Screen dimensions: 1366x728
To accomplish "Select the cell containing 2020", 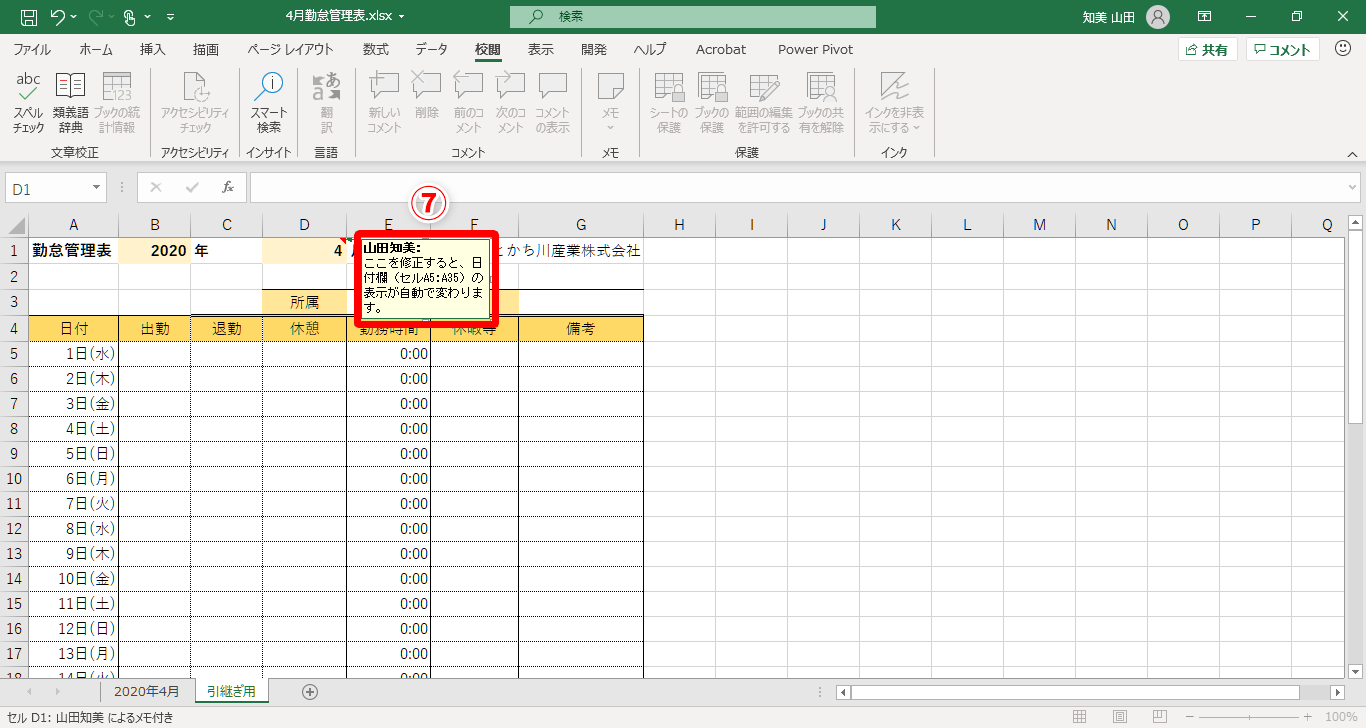I will (155, 250).
